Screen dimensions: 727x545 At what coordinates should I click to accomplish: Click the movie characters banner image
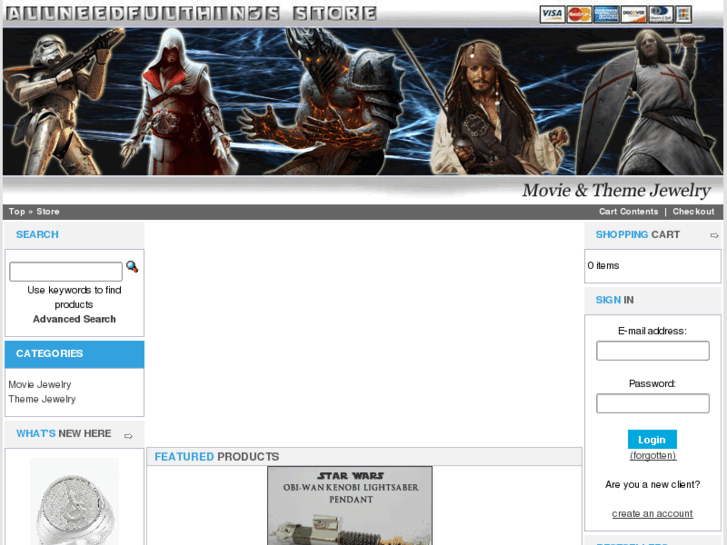click(363, 101)
